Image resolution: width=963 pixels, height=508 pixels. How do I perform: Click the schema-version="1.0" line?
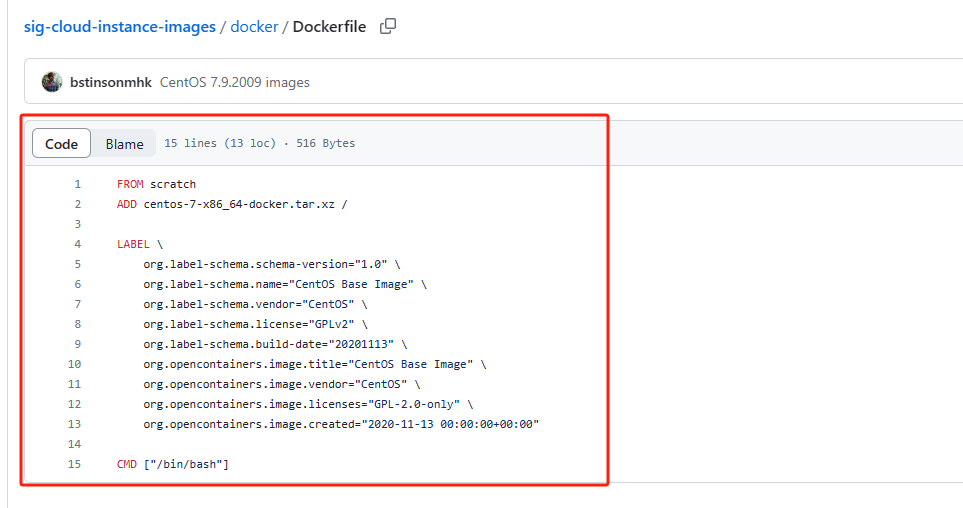pyautogui.click(x=272, y=264)
